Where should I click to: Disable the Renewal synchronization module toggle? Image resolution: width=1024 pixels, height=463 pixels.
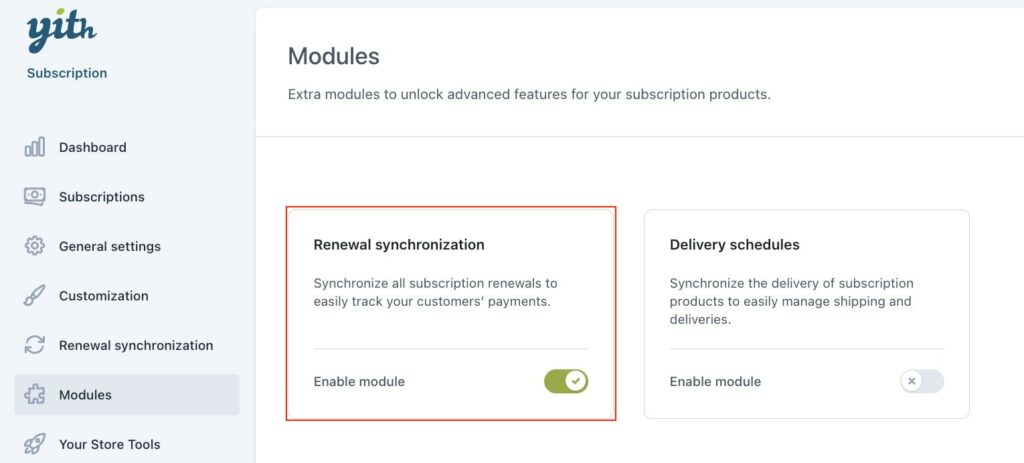tap(566, 381)
